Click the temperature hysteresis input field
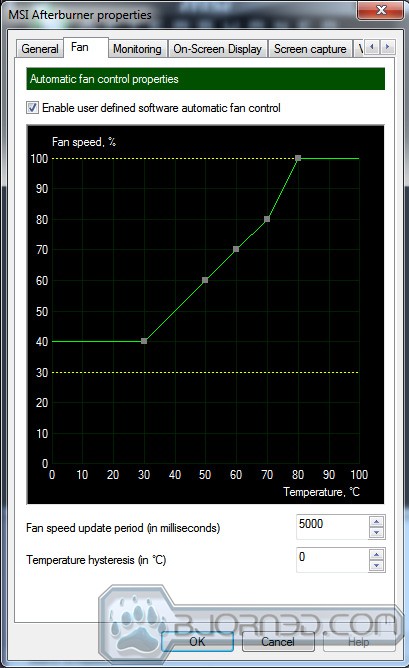This screenshot has width=409, height=668. coord(333,560)
